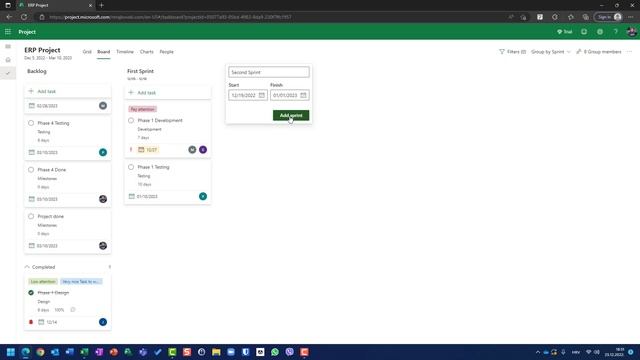640x360 pixels.
Task: Open browser favorites star icon
Action: pyautogui.click(x=571, y=17)
